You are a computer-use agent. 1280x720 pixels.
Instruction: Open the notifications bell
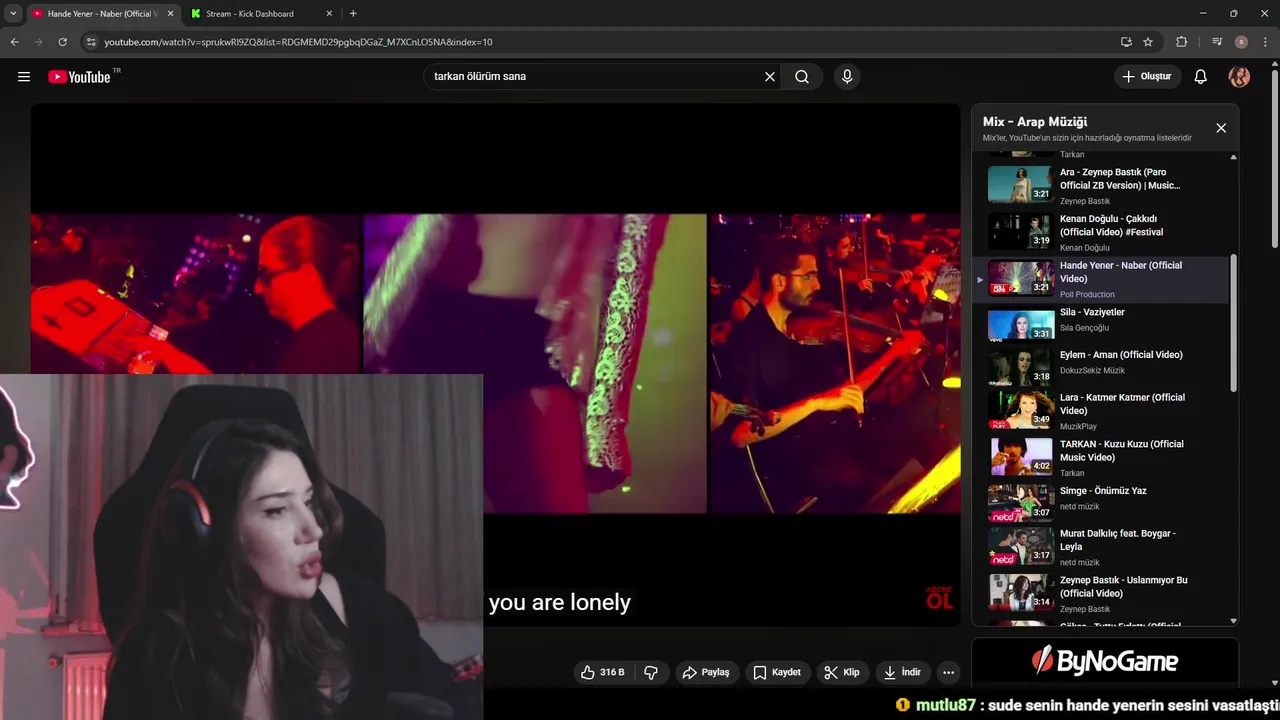(1201, 77)
